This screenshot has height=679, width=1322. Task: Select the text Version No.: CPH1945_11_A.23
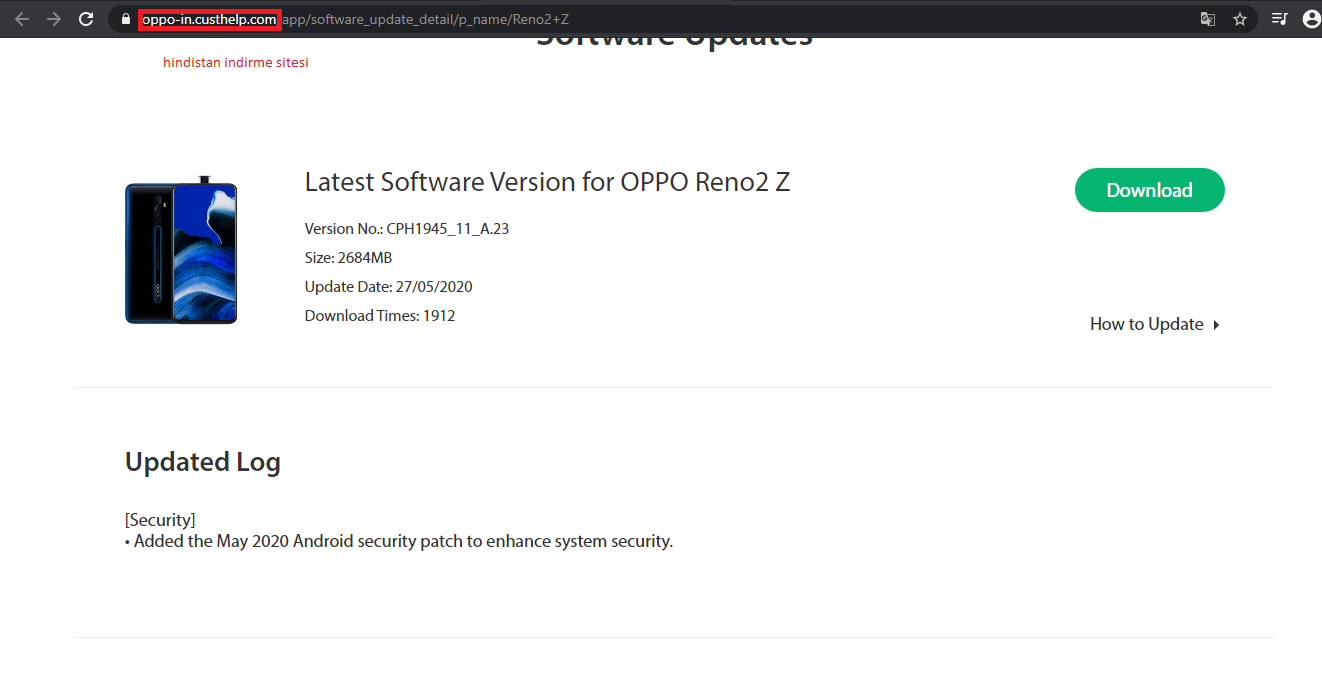tap(407, 229)
